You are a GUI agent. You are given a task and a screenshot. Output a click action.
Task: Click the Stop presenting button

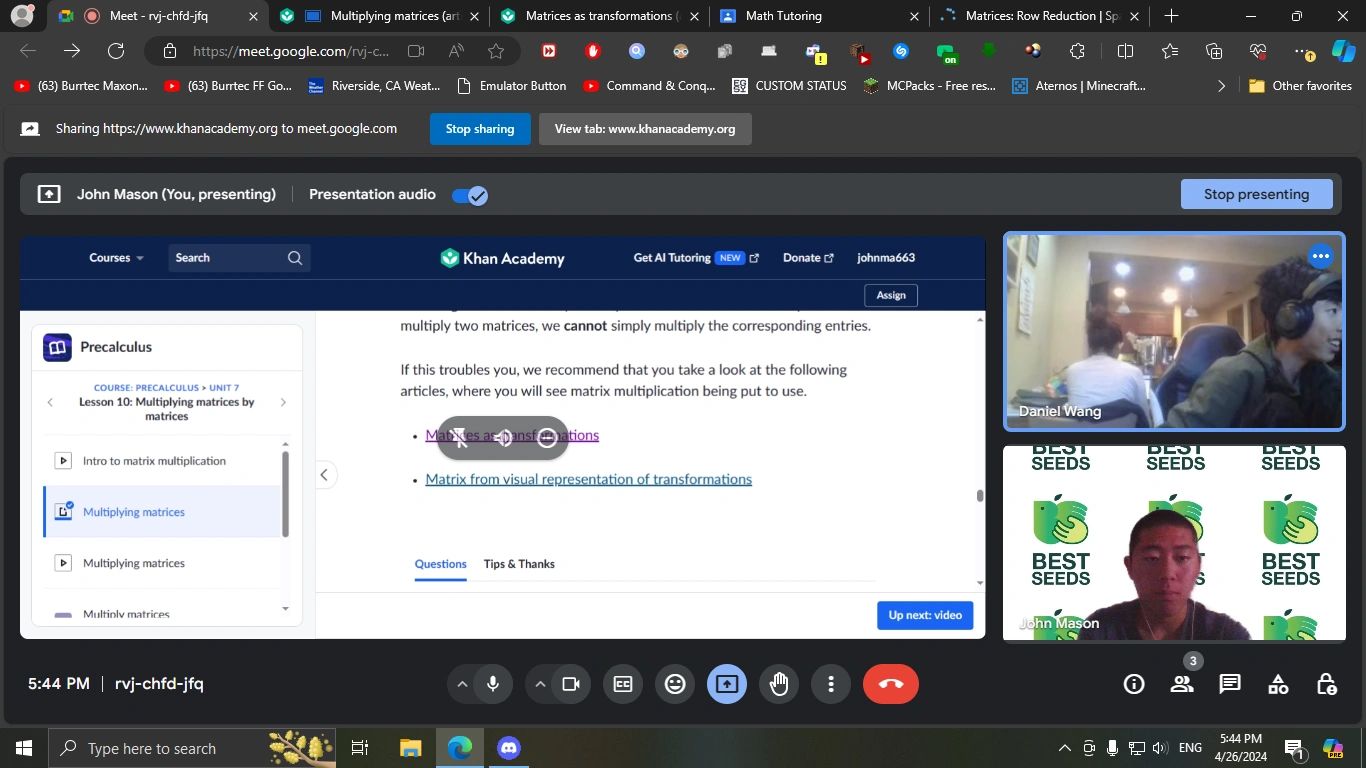pos(1256,194)
